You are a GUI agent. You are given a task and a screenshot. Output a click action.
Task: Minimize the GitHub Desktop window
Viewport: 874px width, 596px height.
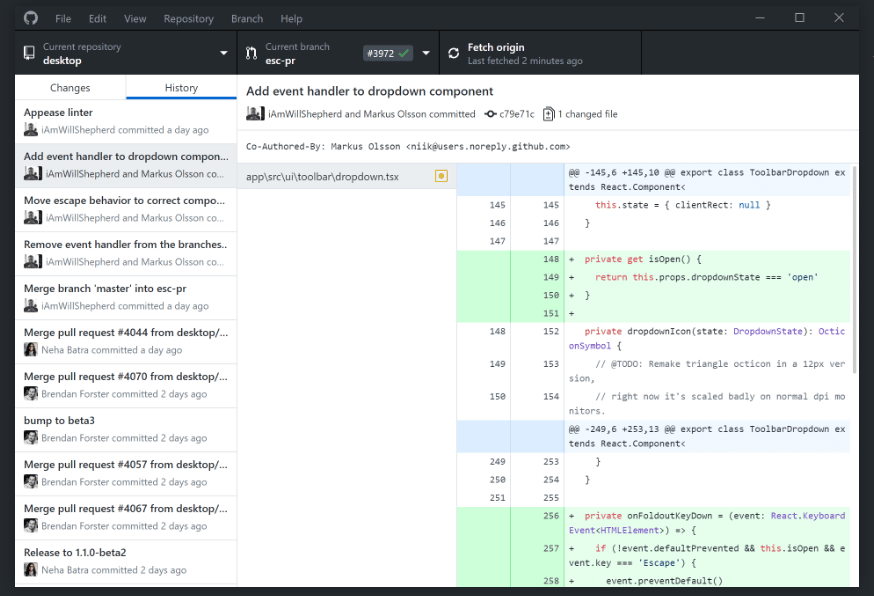click(760, 18)
